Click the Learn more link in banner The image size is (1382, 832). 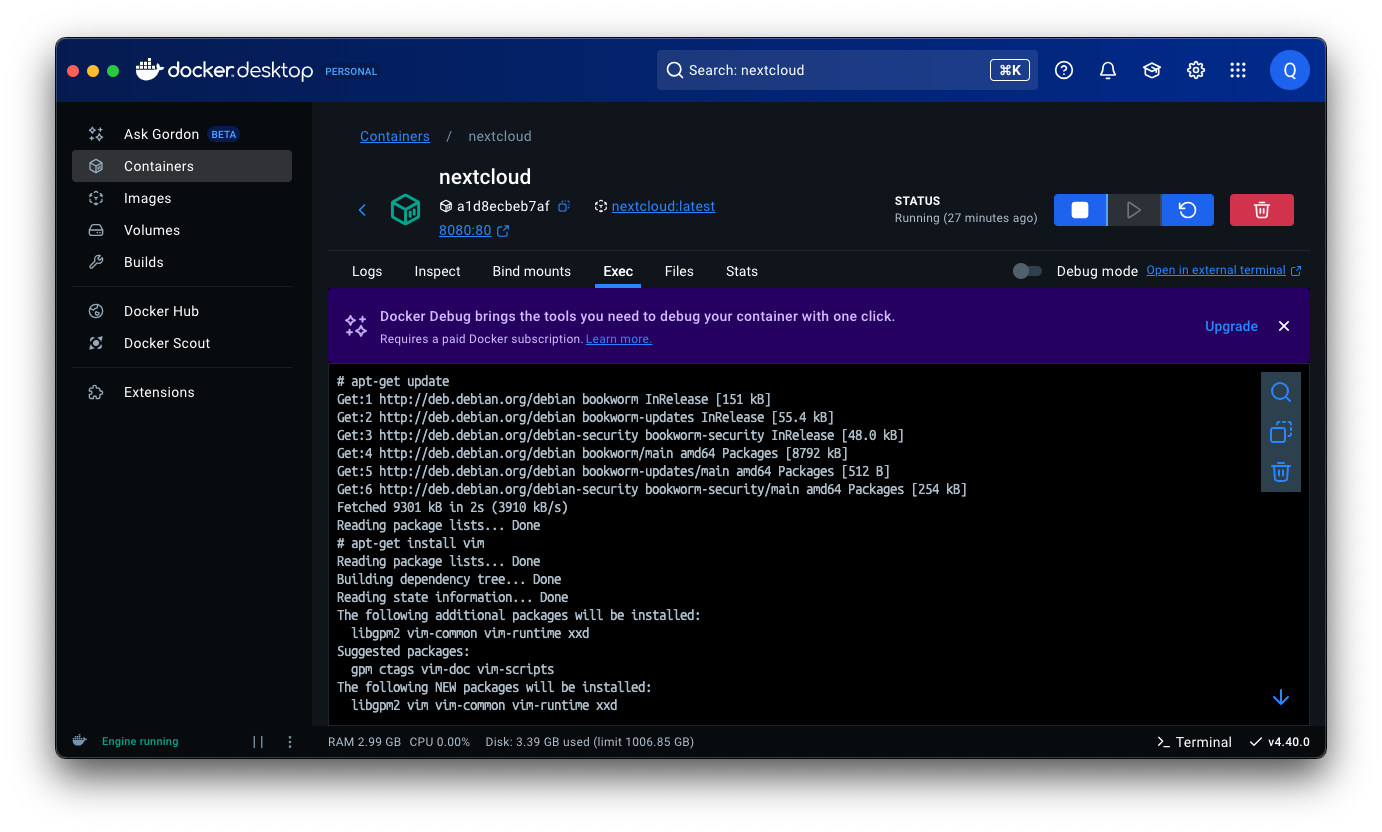tap(619, 339)
